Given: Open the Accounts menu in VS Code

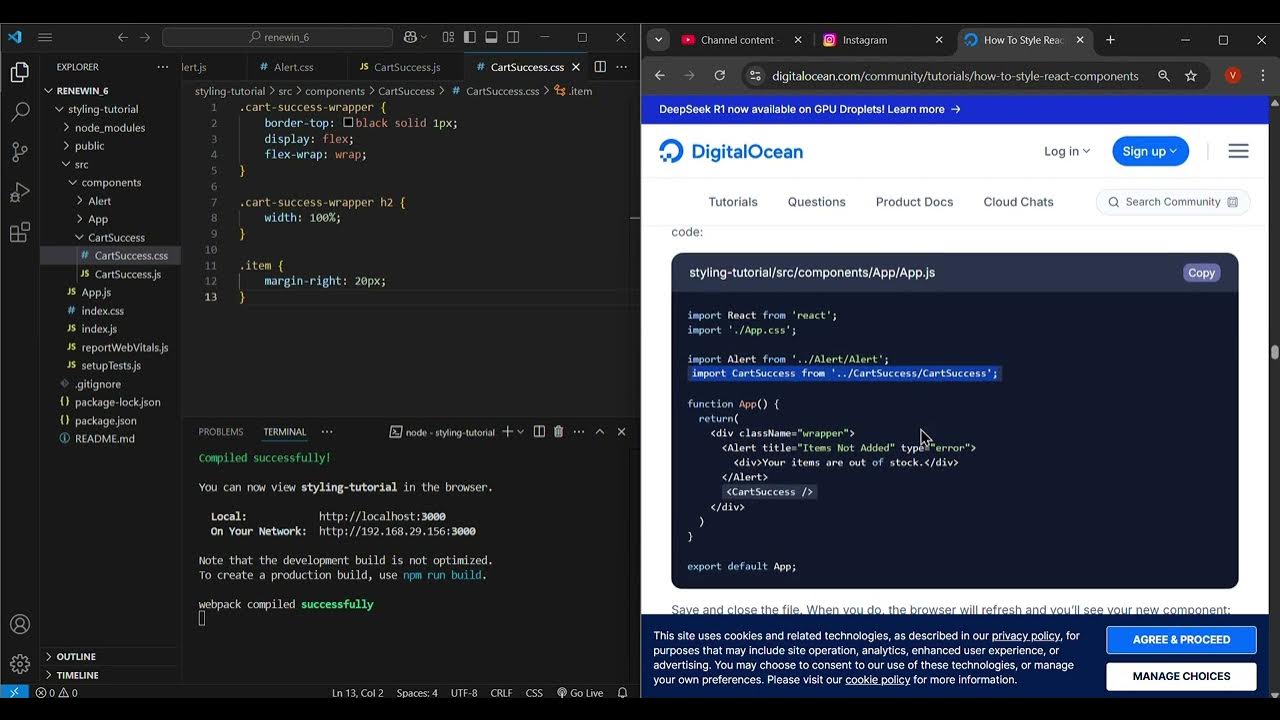Looking at the screenshot, I should [19, 625].
